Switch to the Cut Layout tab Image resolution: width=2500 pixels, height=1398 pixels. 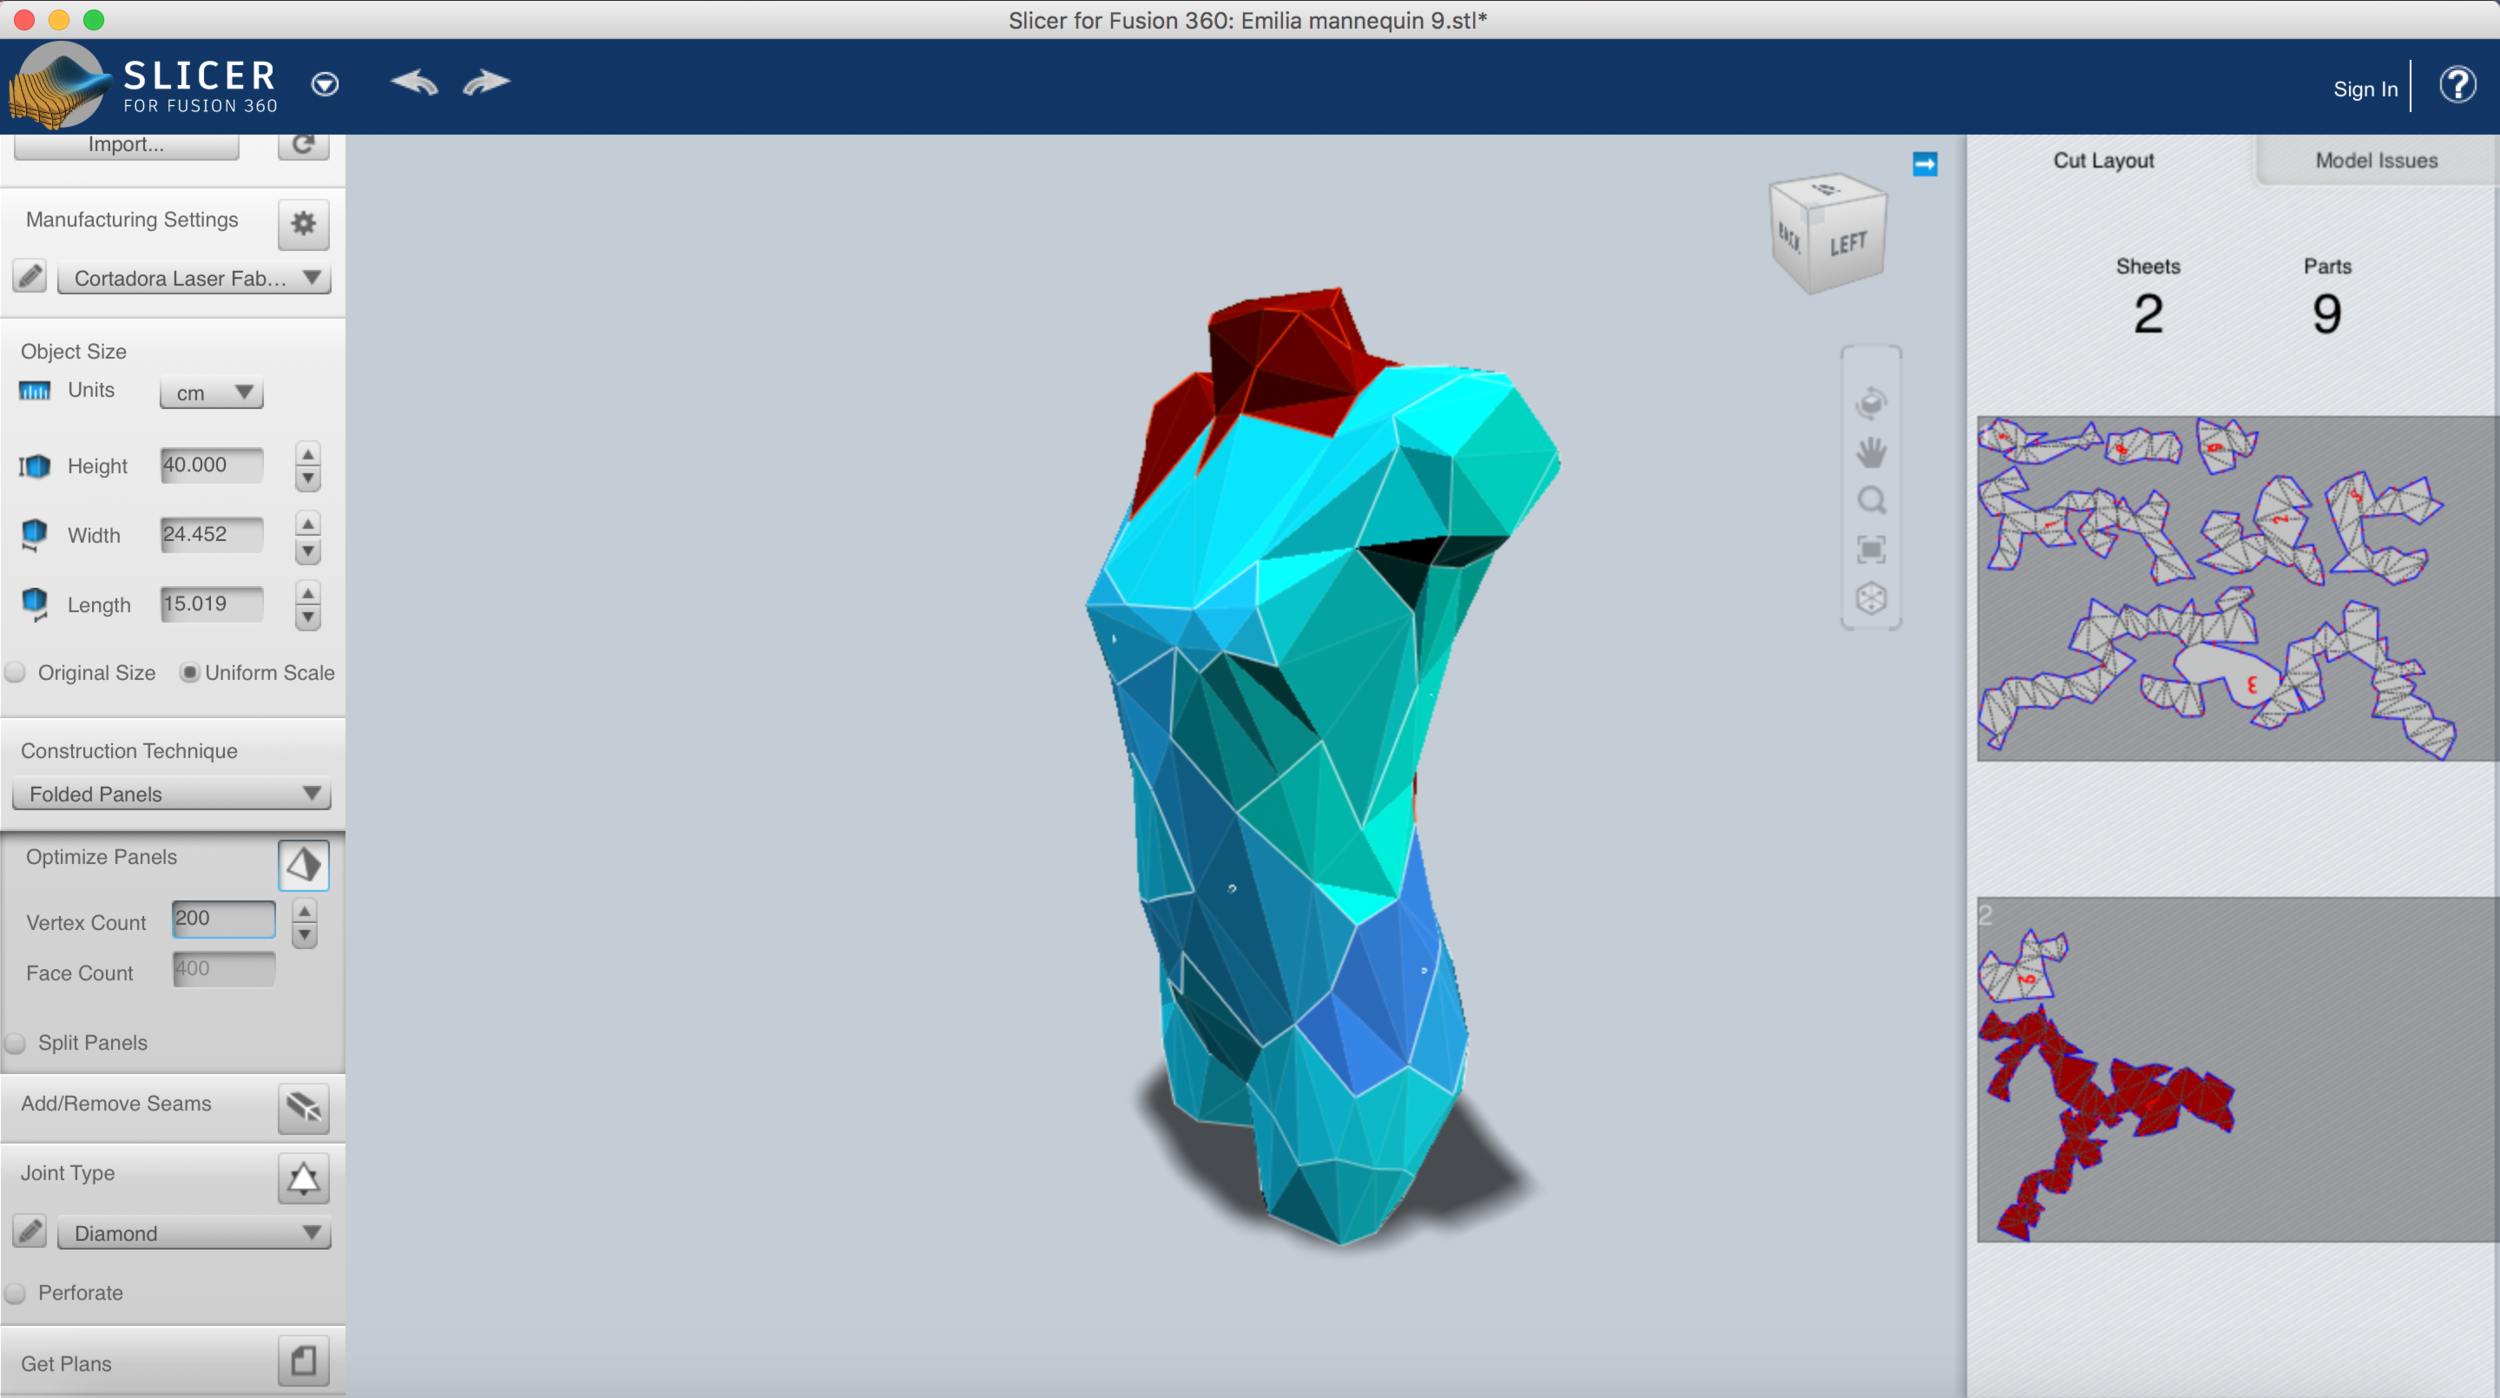pos(2103,160)
